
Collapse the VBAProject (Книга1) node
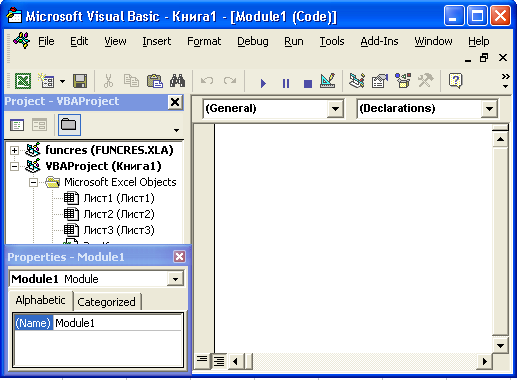click(x=14, y=166)
